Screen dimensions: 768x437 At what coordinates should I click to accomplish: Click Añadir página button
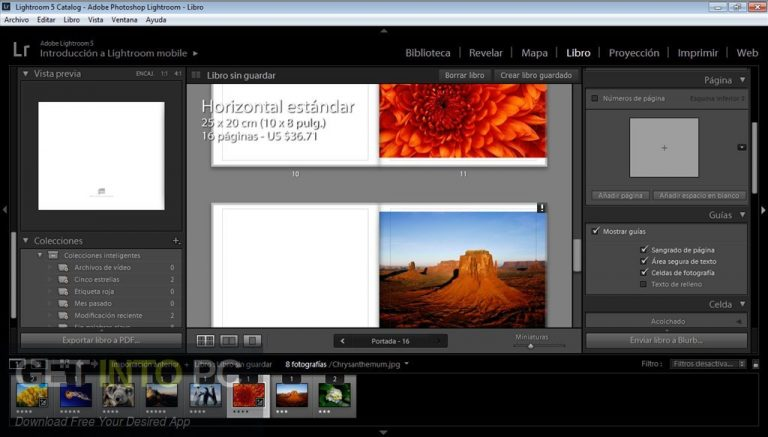(x=620, y=195)
